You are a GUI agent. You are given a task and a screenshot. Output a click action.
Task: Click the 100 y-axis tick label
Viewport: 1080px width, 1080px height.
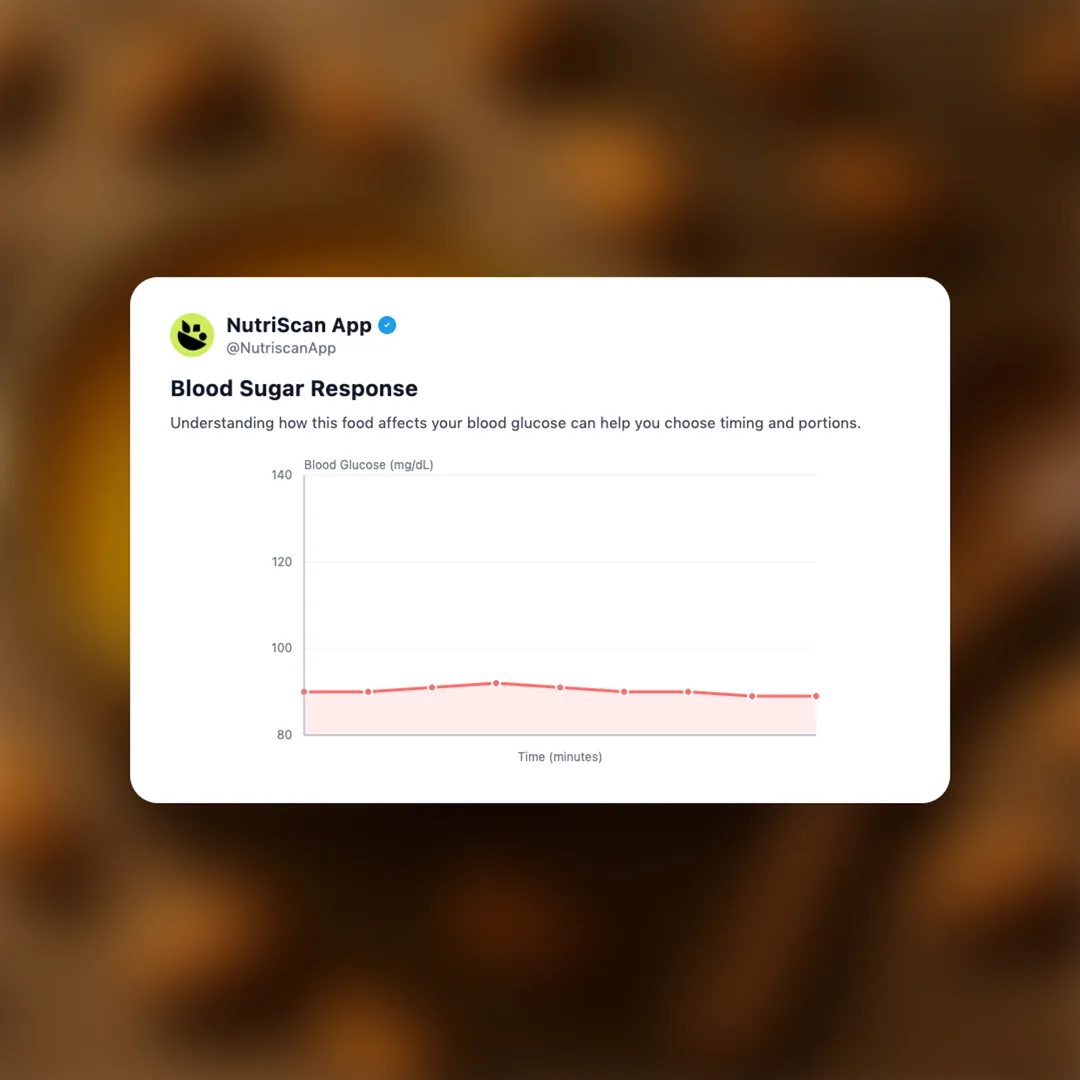(x=281, y=648)
